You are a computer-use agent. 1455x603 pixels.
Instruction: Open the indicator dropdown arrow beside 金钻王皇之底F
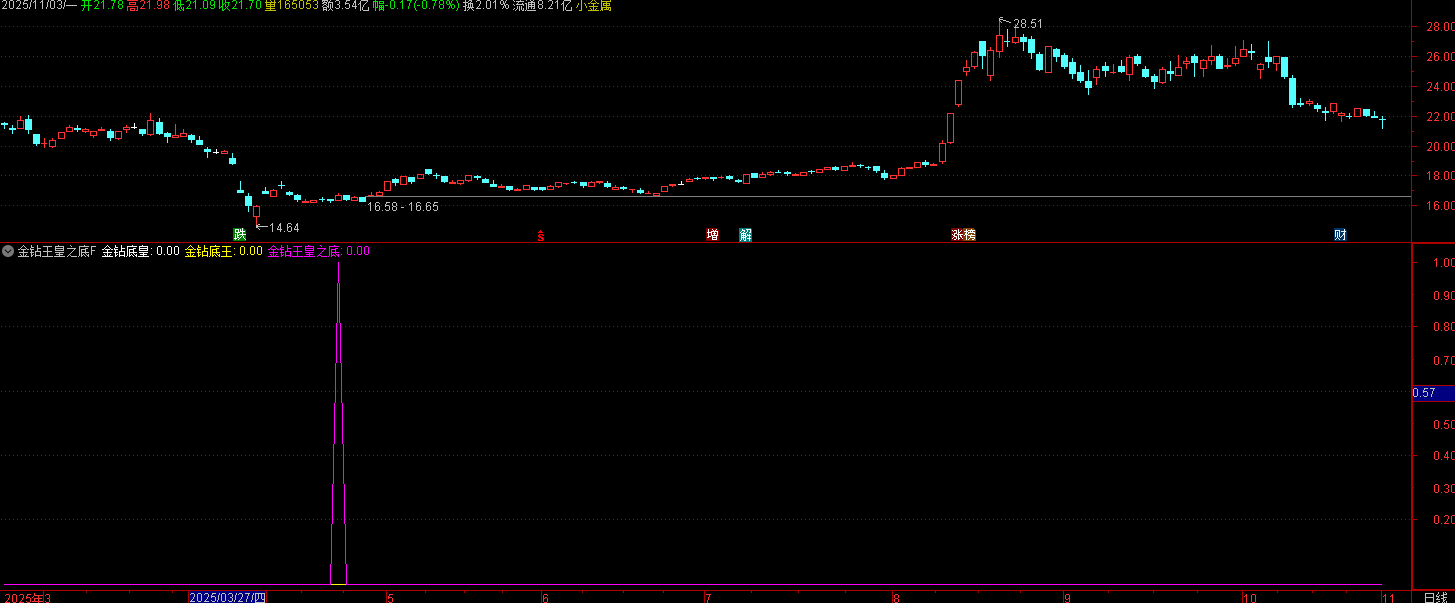(8, 252)
